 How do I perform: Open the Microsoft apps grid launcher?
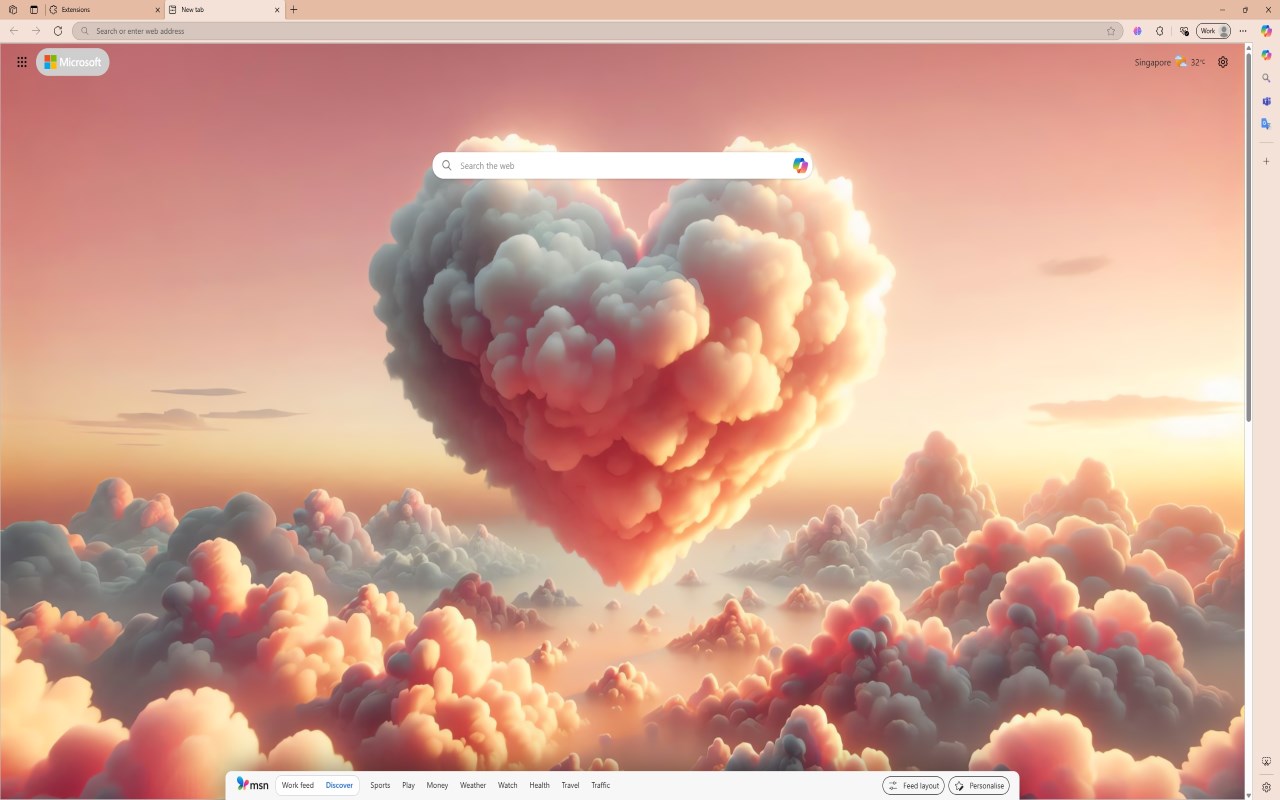point(22,62)
